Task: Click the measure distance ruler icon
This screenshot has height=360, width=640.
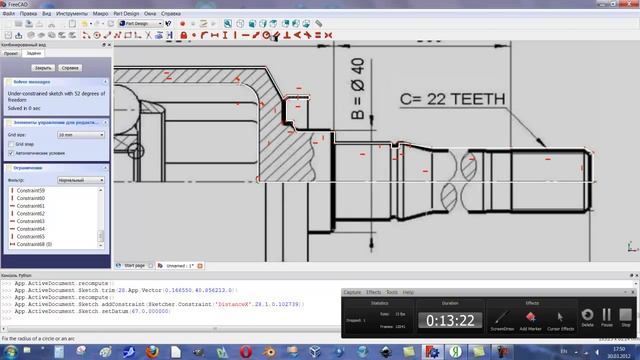Action: click(319, 24)
